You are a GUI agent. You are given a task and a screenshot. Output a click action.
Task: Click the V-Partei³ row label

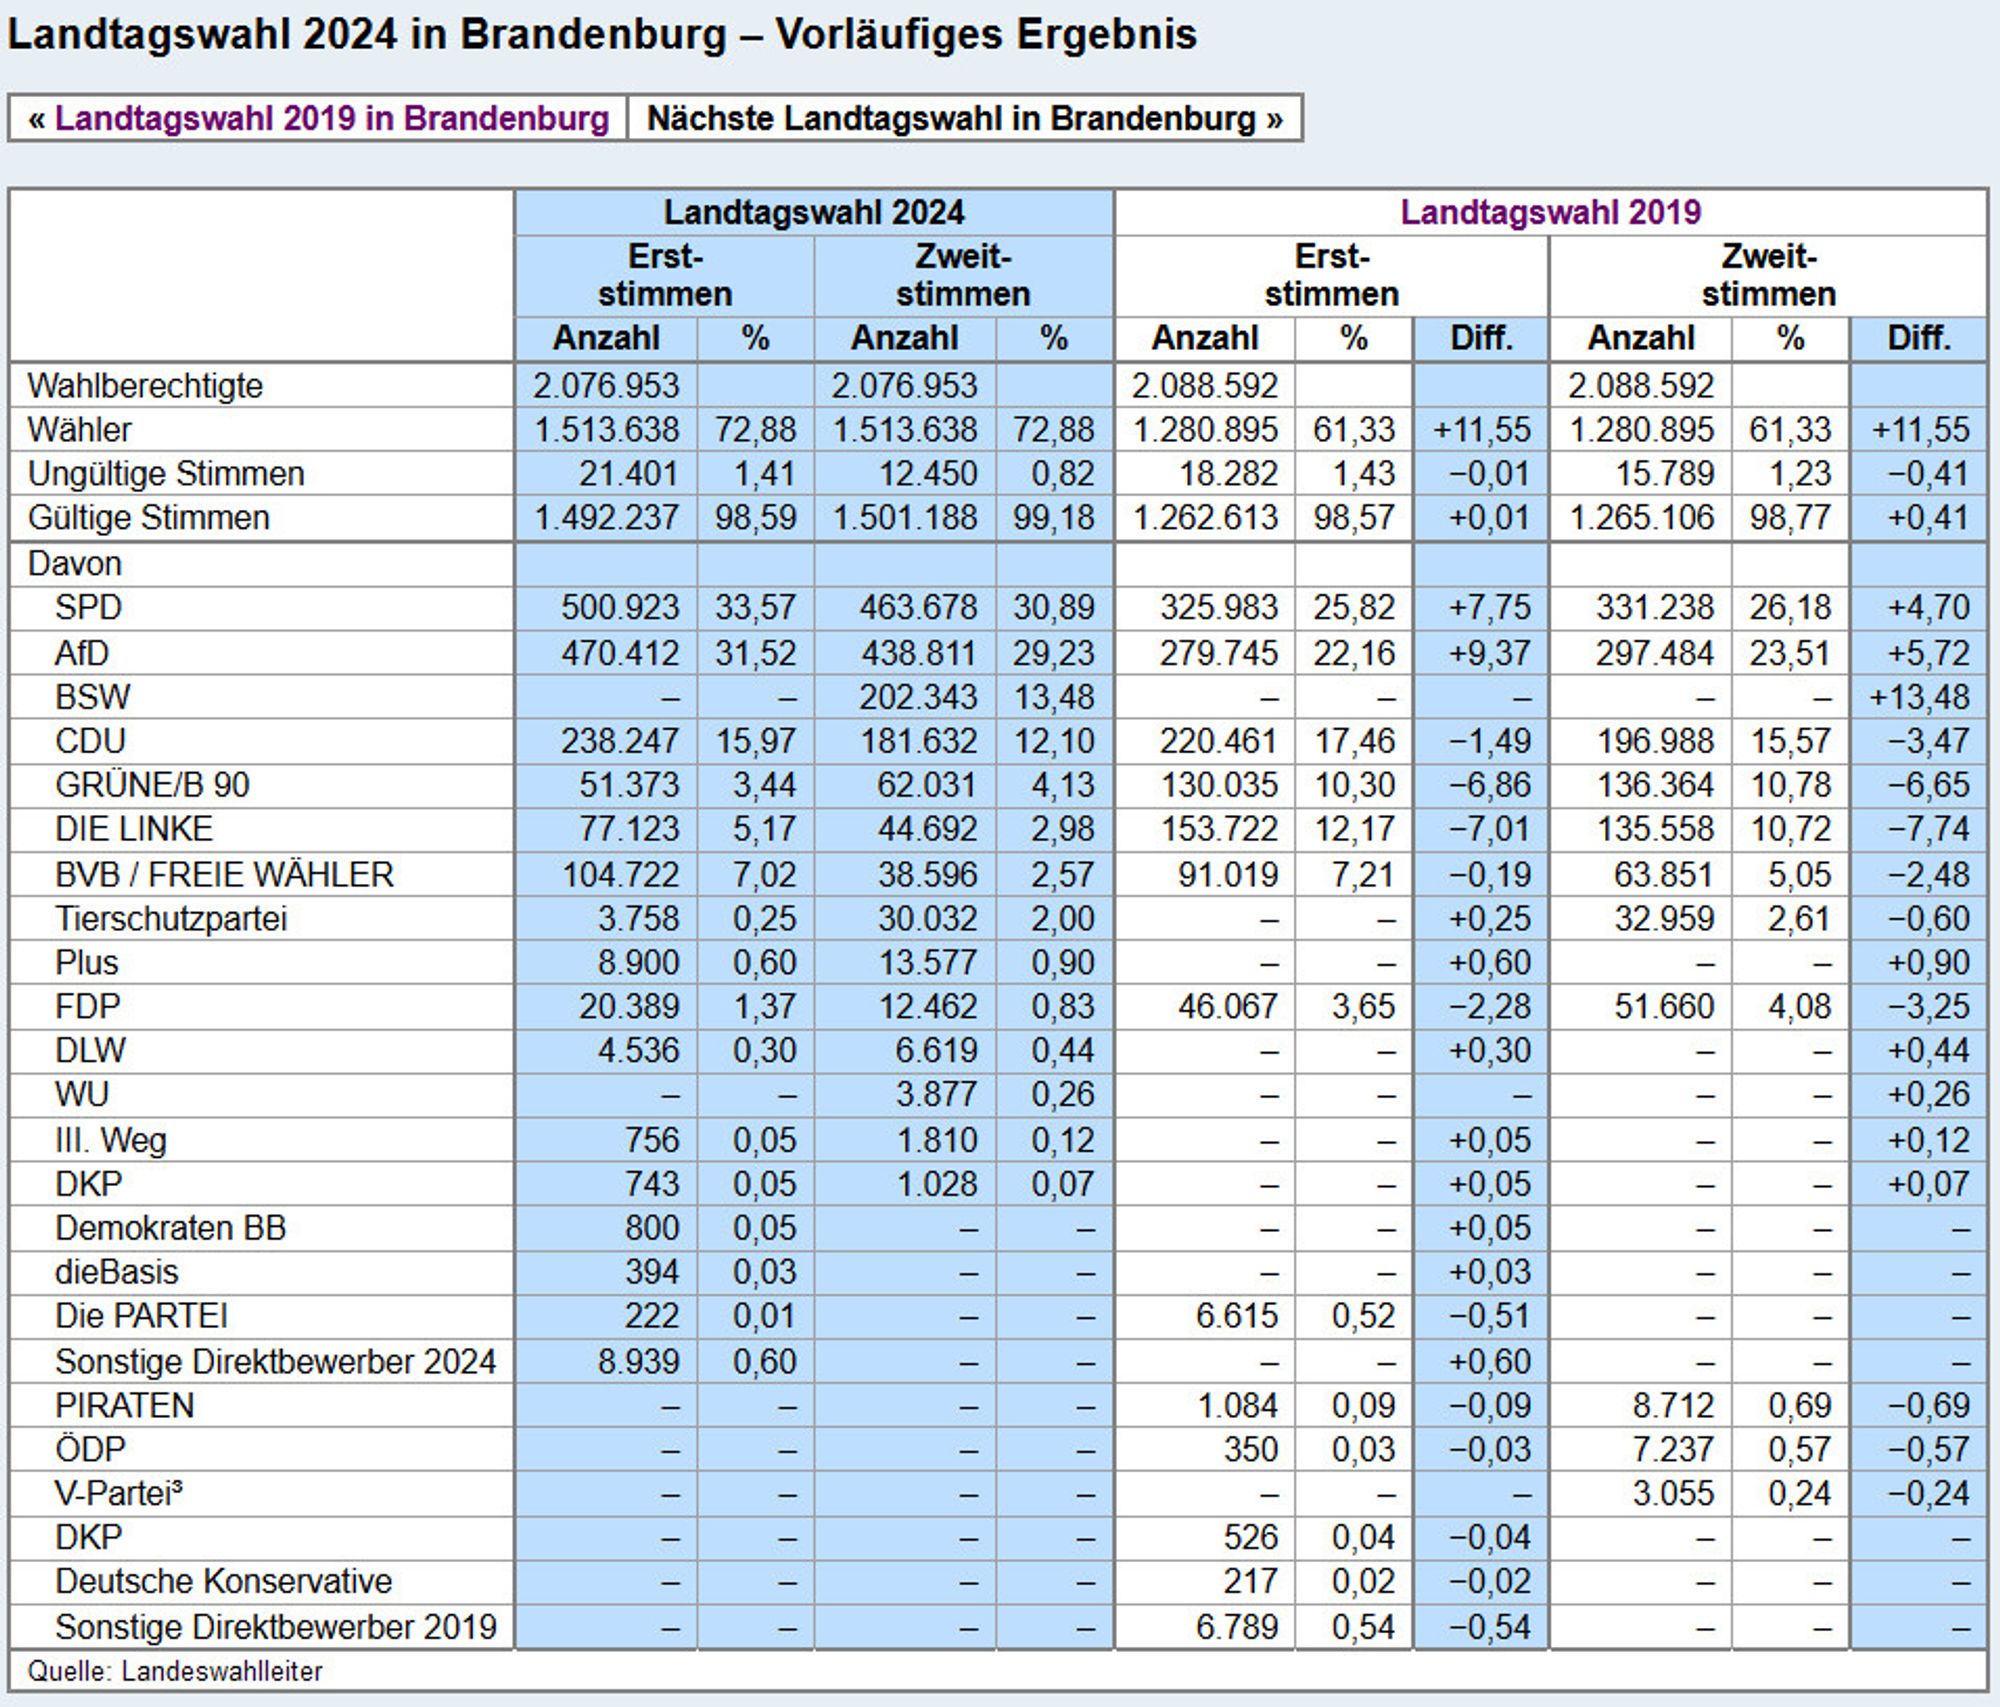click(x=119, y=1493)
